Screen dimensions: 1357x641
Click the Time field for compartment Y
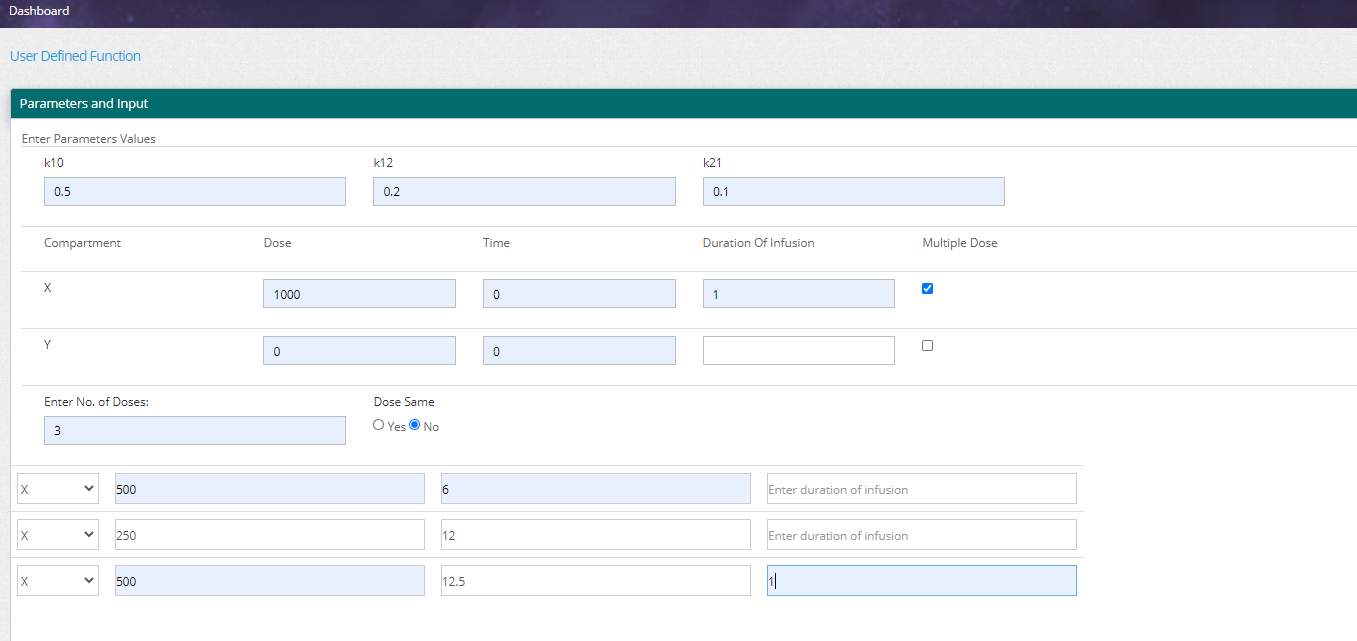[578, 351]
